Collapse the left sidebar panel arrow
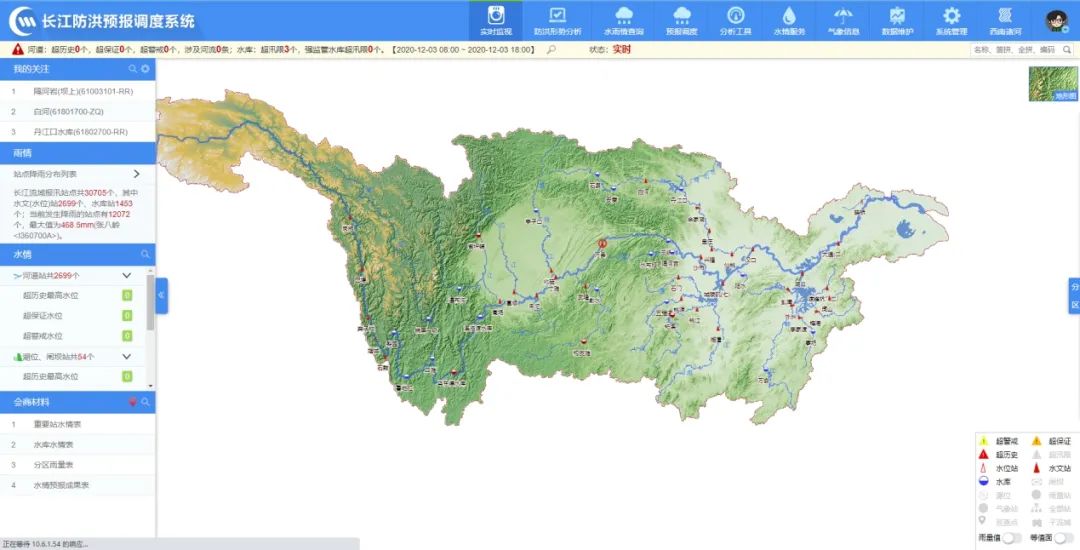1080x550 pixels. [x=161, y=296]
